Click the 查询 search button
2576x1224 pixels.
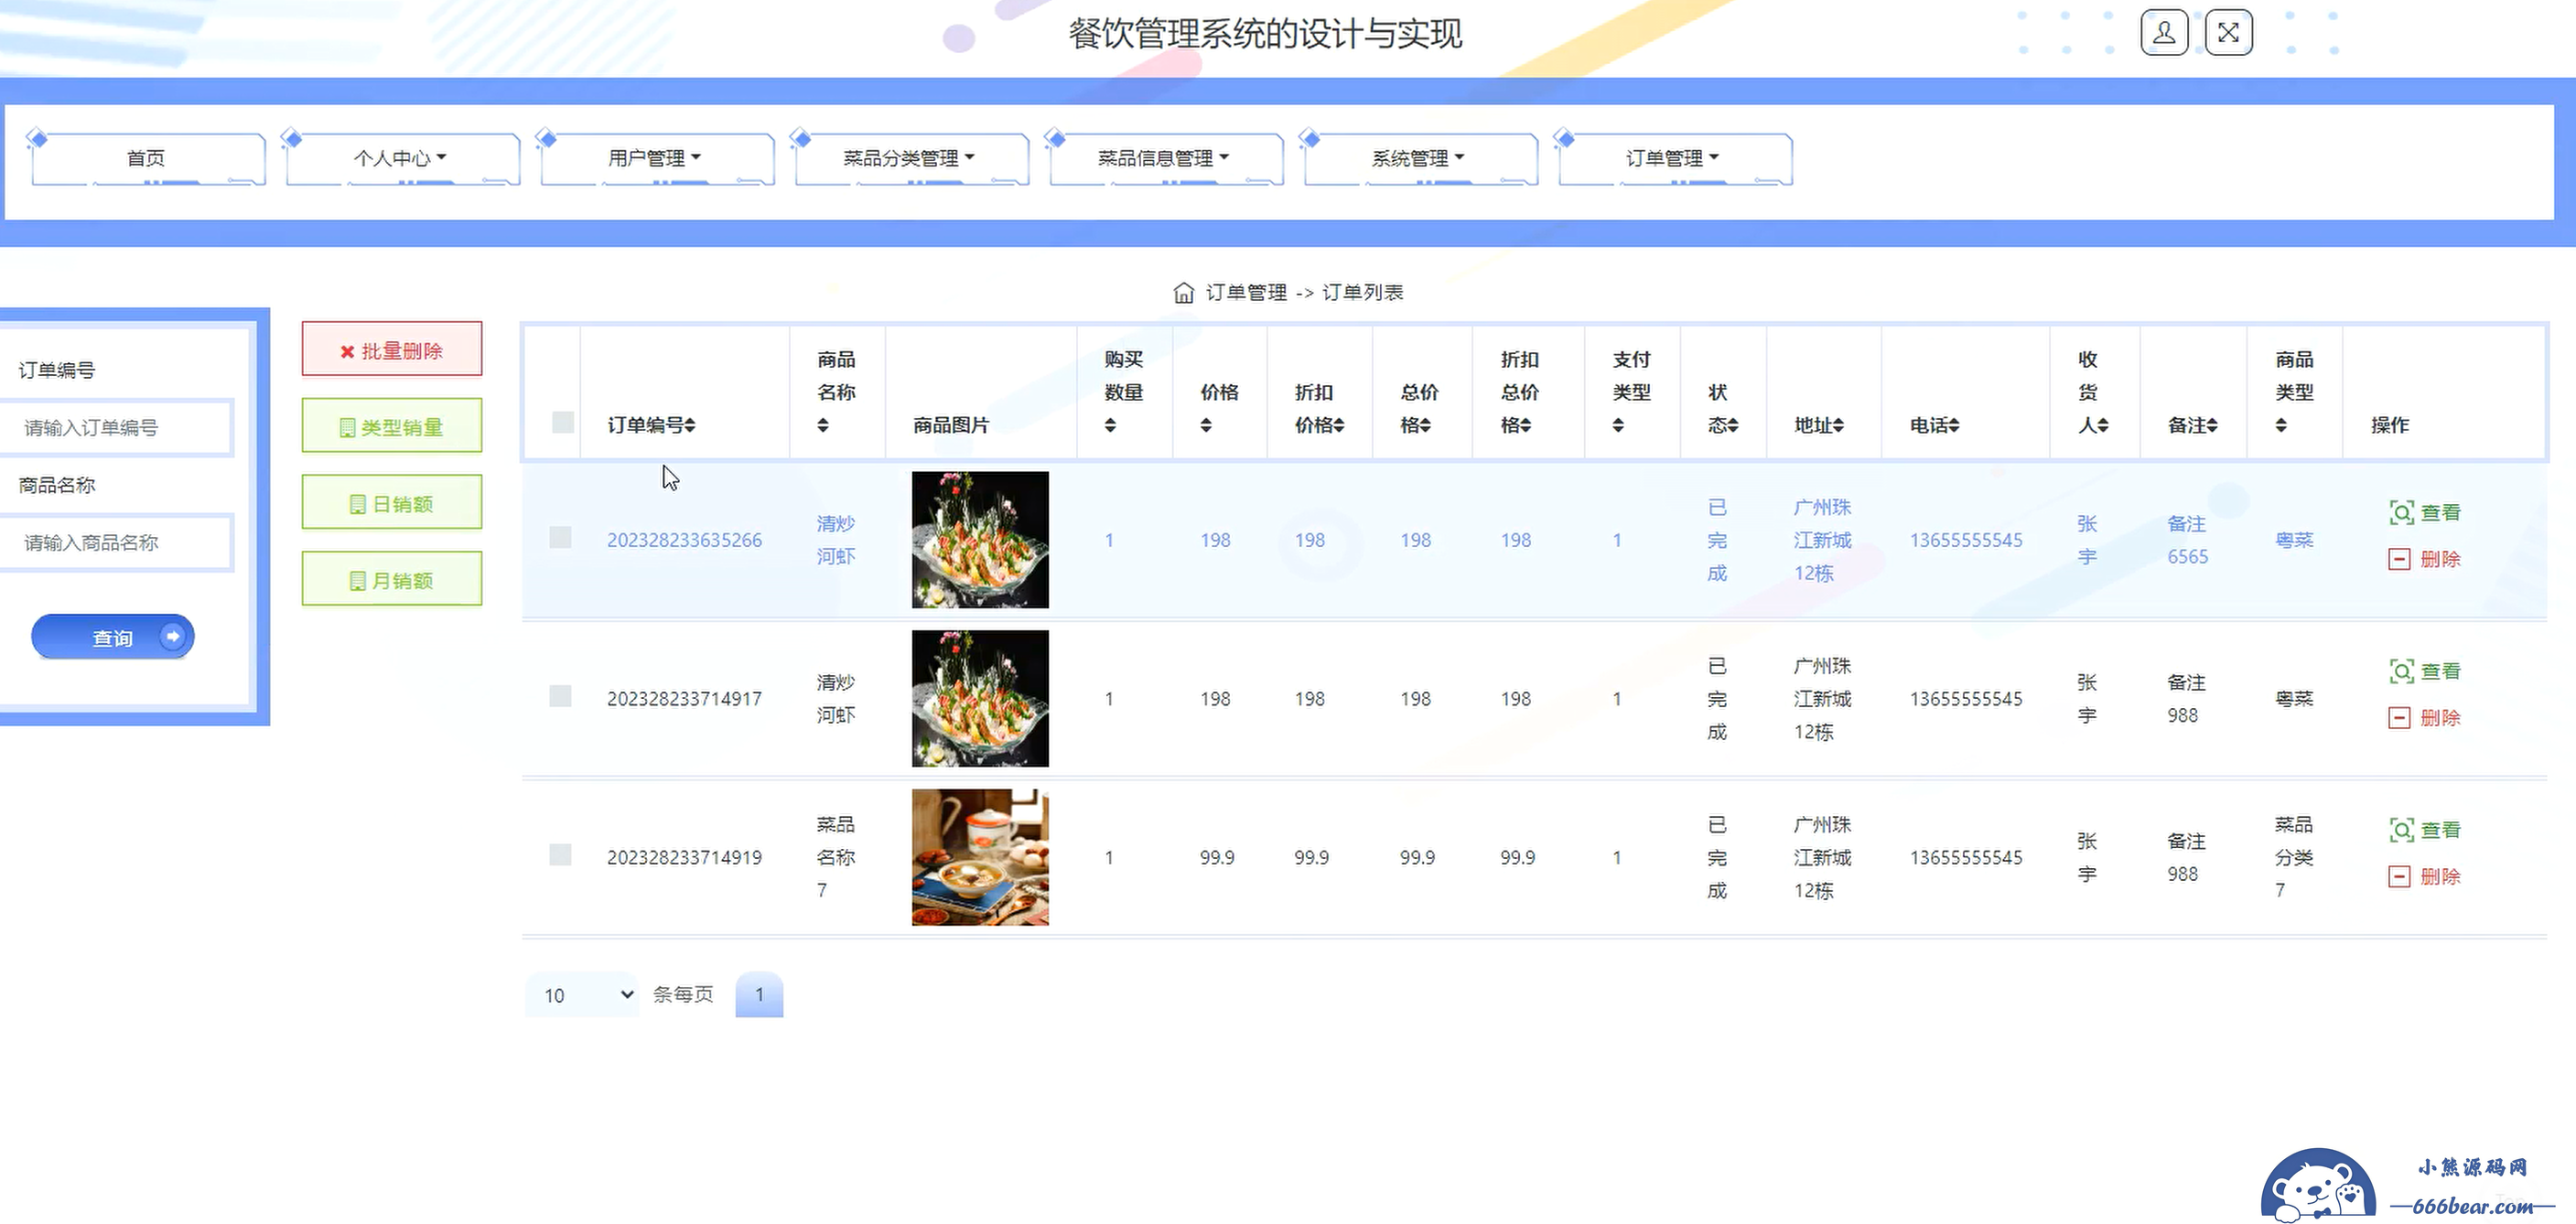click(x=113, y=637)
